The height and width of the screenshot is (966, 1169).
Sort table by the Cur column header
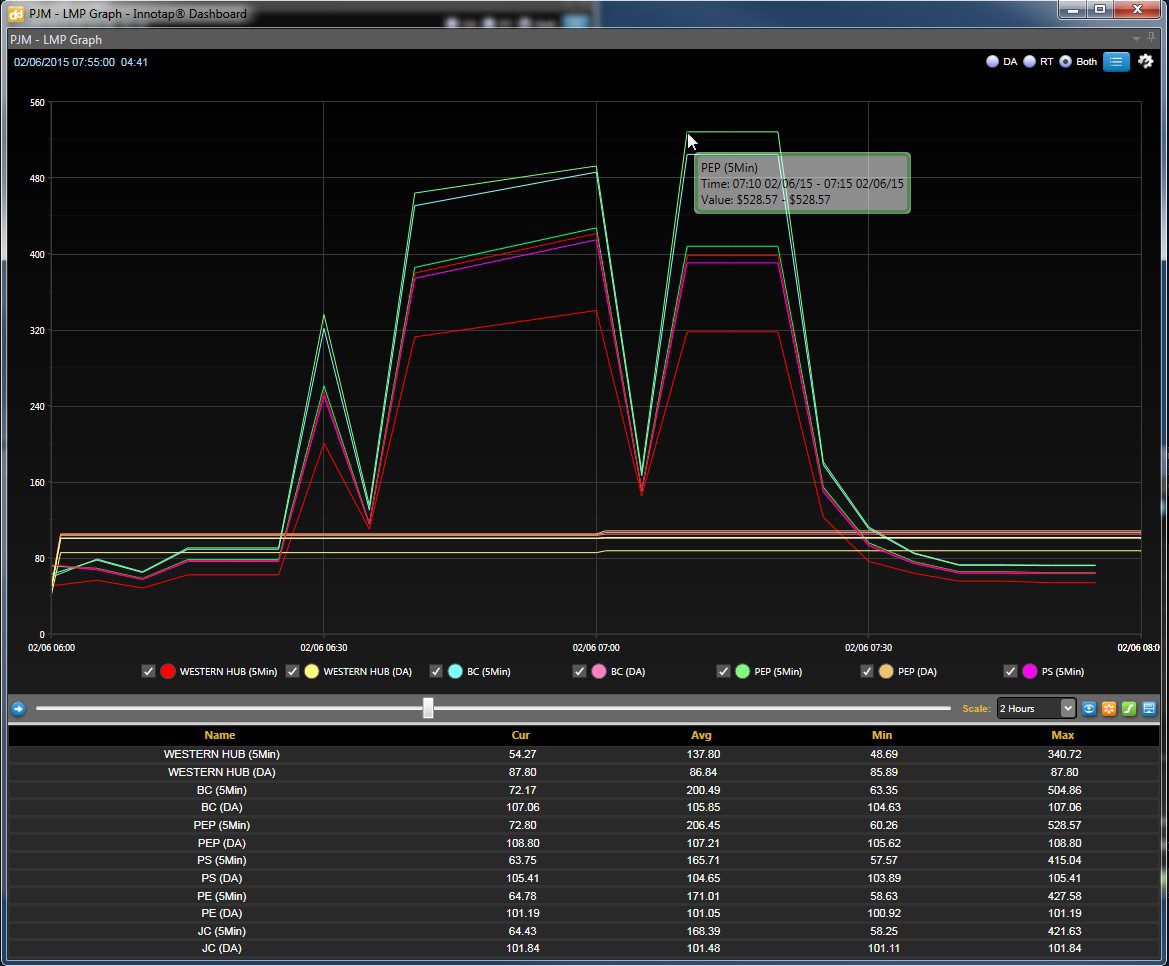click(520, 735)
